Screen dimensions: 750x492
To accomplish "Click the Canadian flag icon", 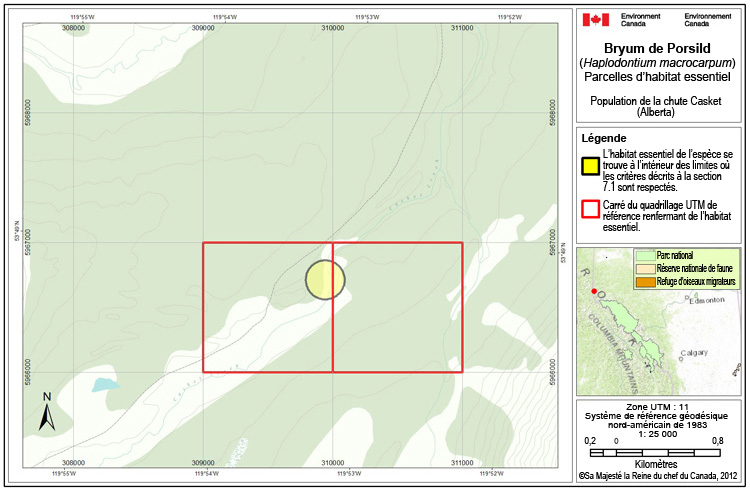I will coord(596,20).
